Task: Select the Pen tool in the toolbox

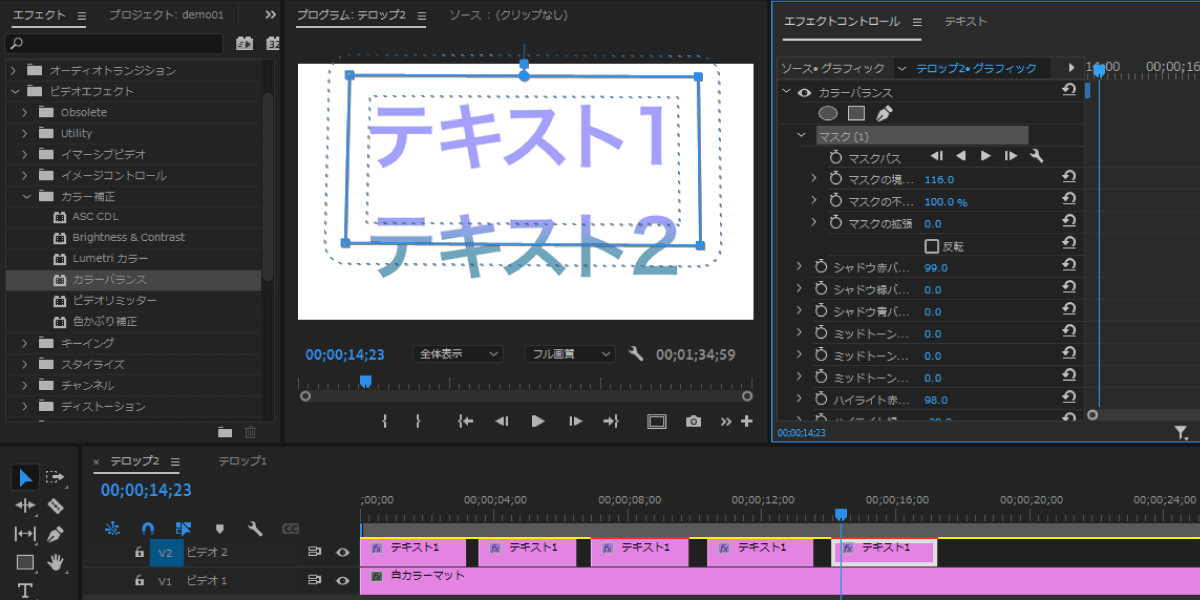Action: (55, 534)
